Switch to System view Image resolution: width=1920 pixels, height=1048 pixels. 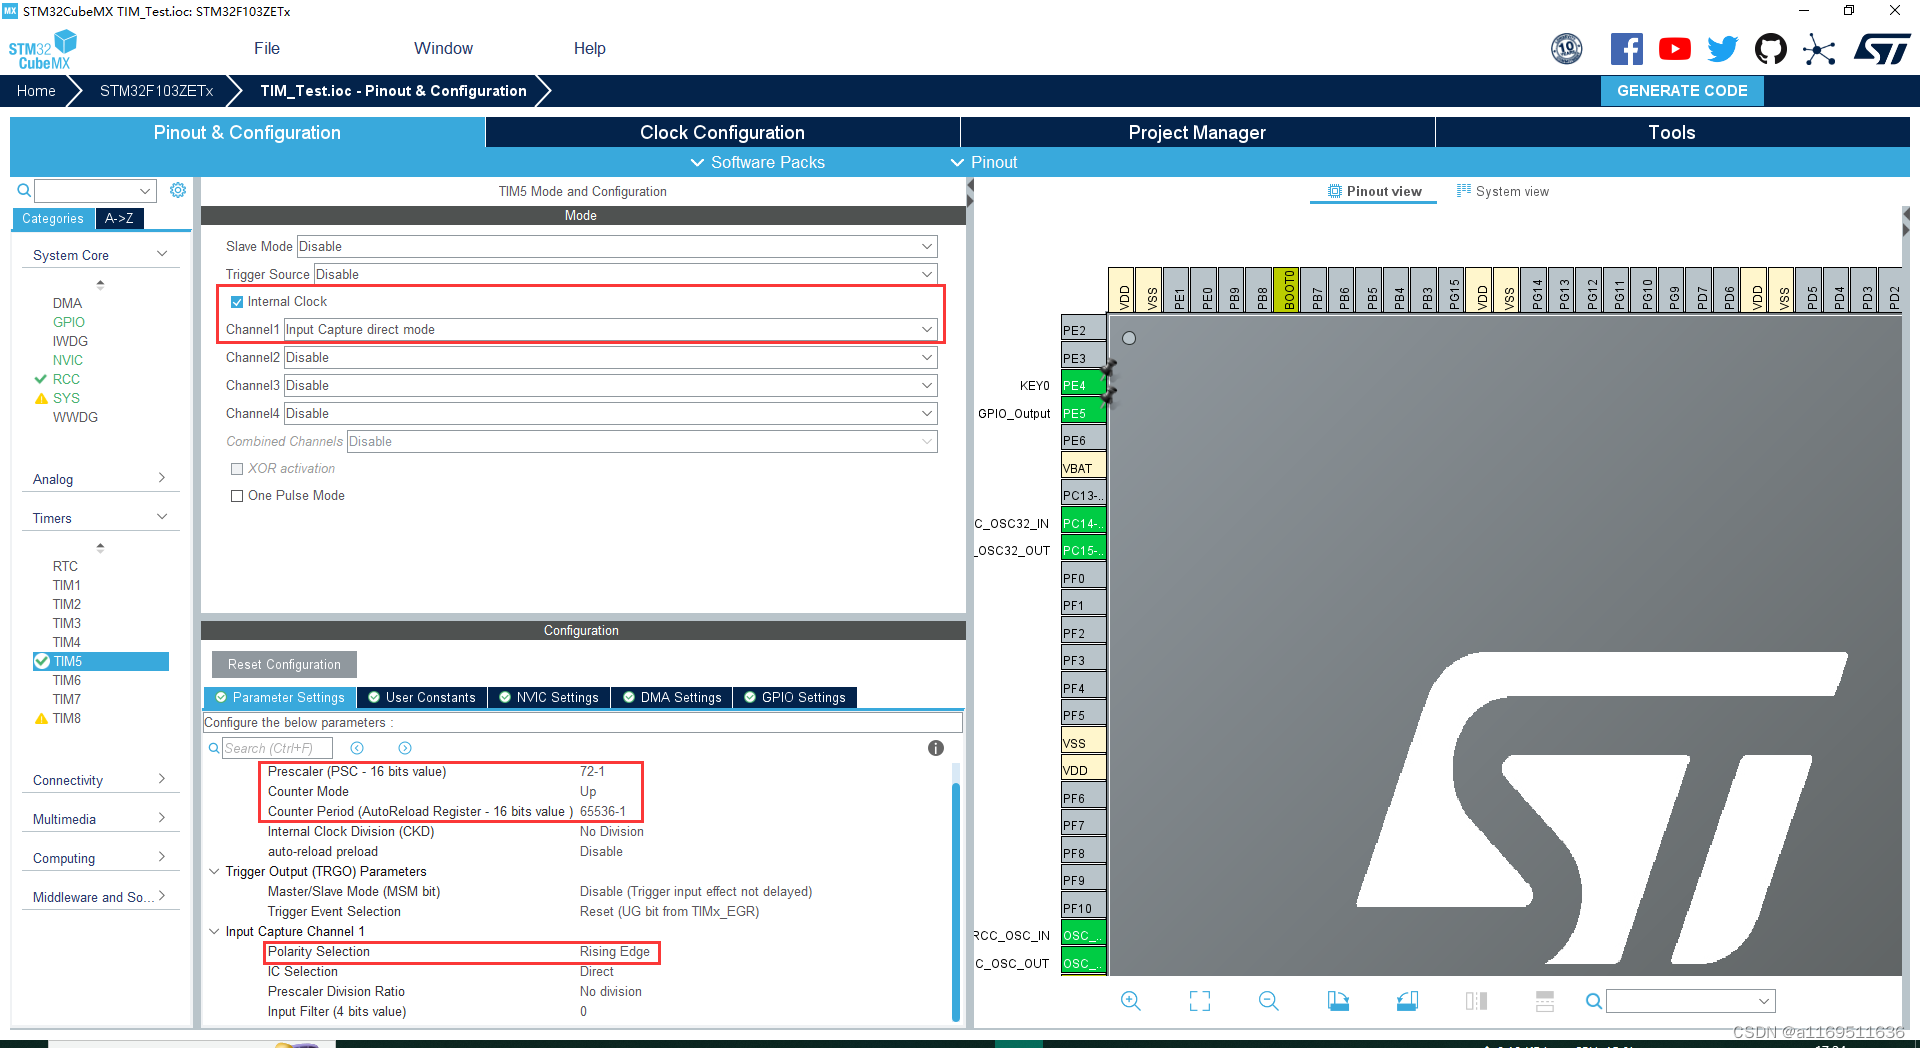(1503, 191)
